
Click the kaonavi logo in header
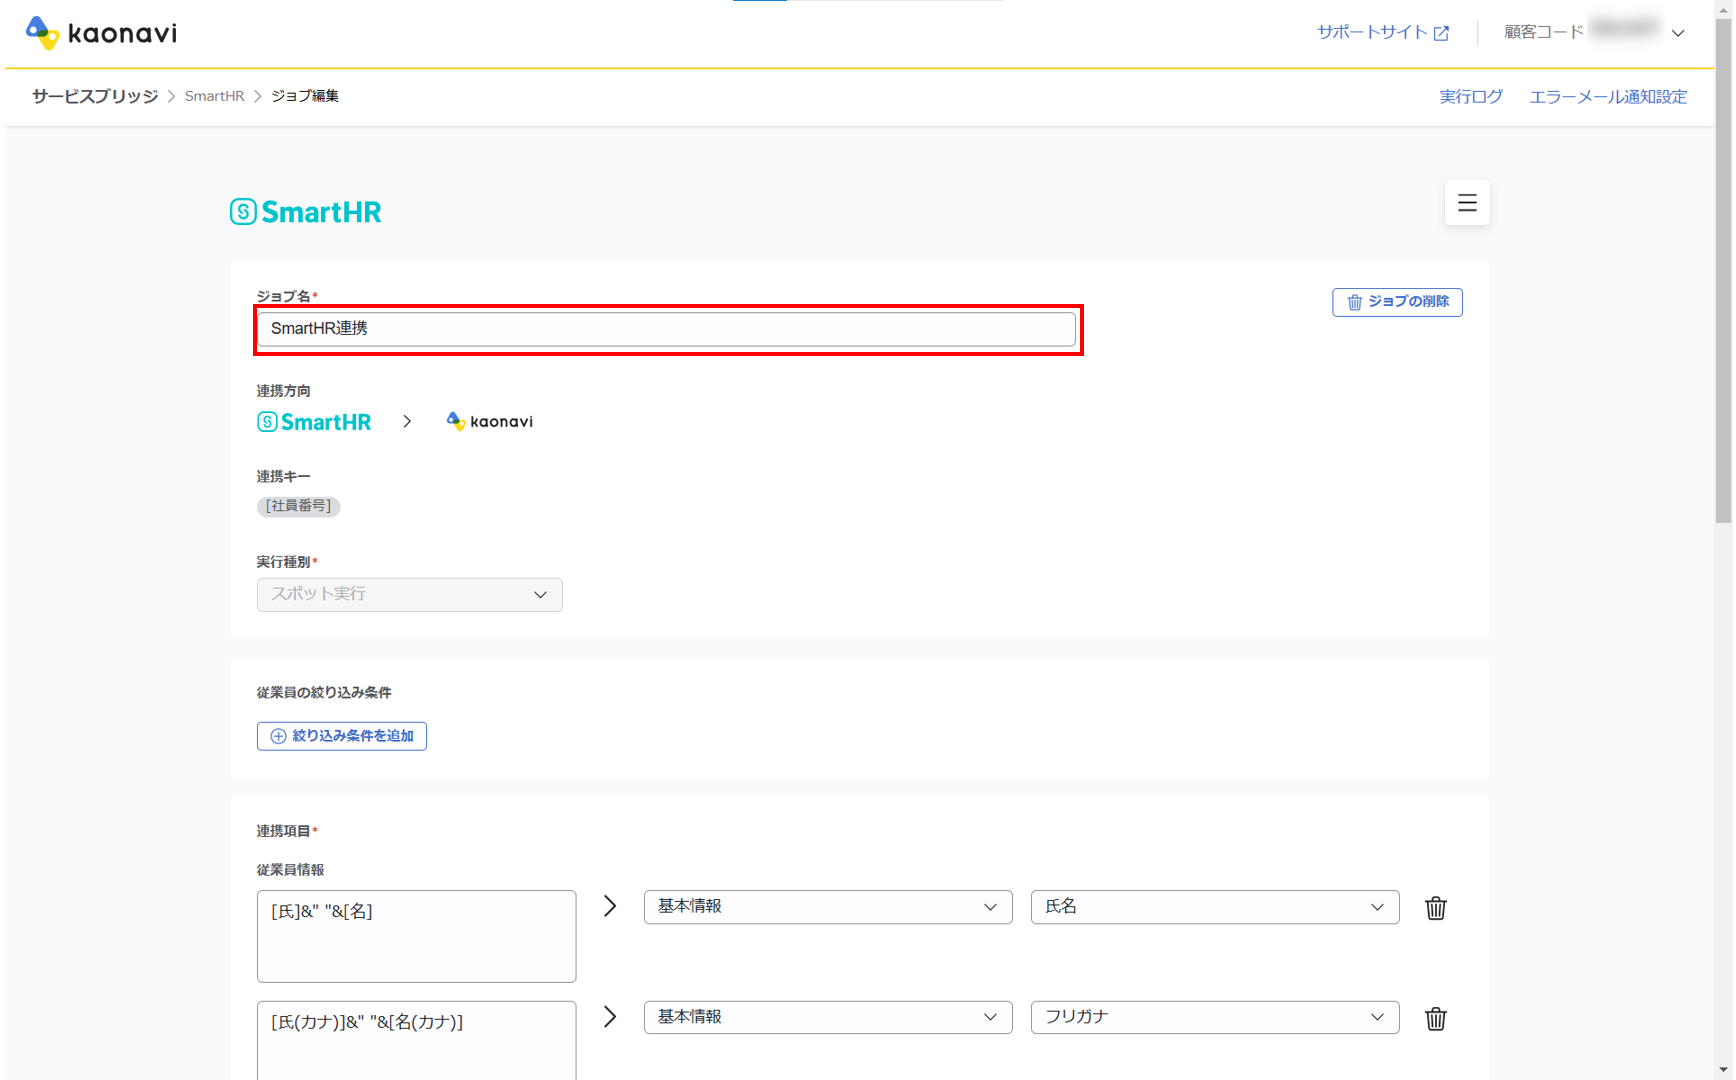point(101,33)
